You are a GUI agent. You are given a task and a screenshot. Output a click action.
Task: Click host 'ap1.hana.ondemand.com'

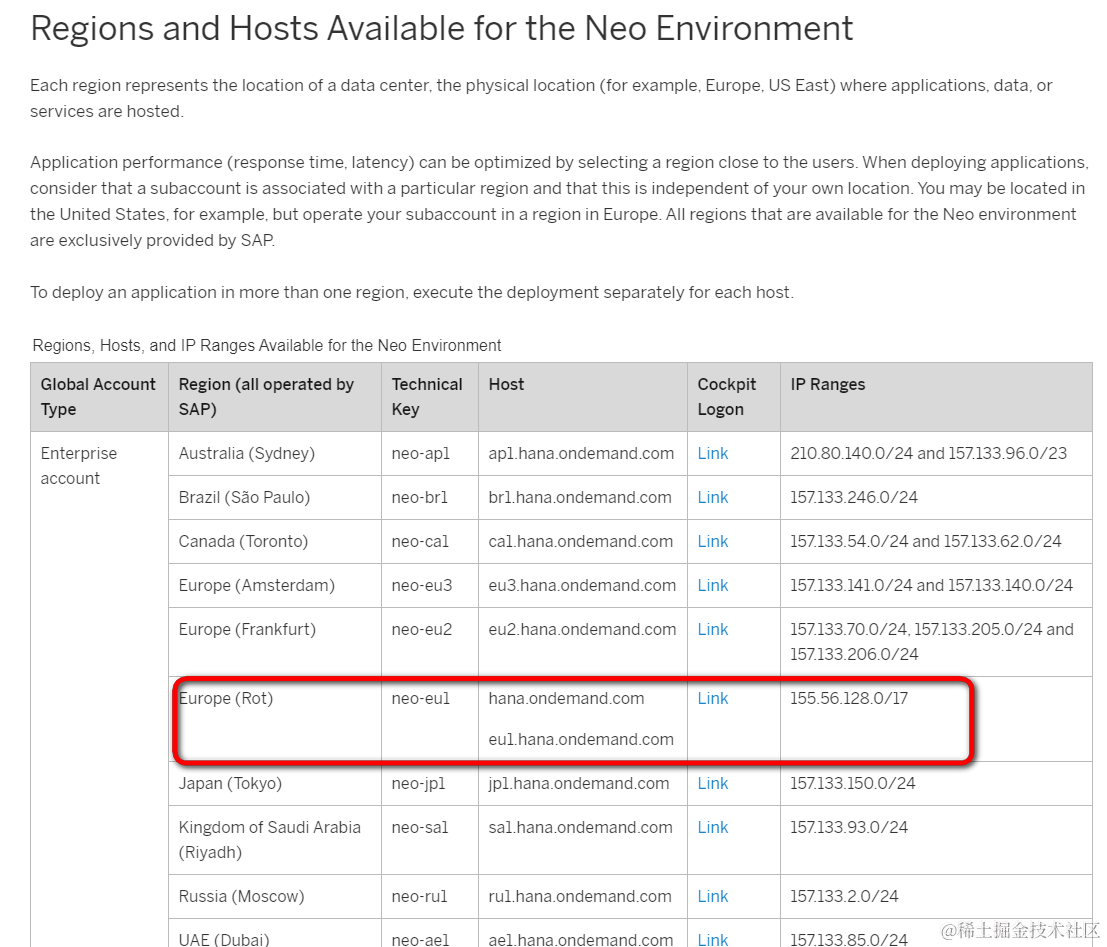tap(581, 453)
